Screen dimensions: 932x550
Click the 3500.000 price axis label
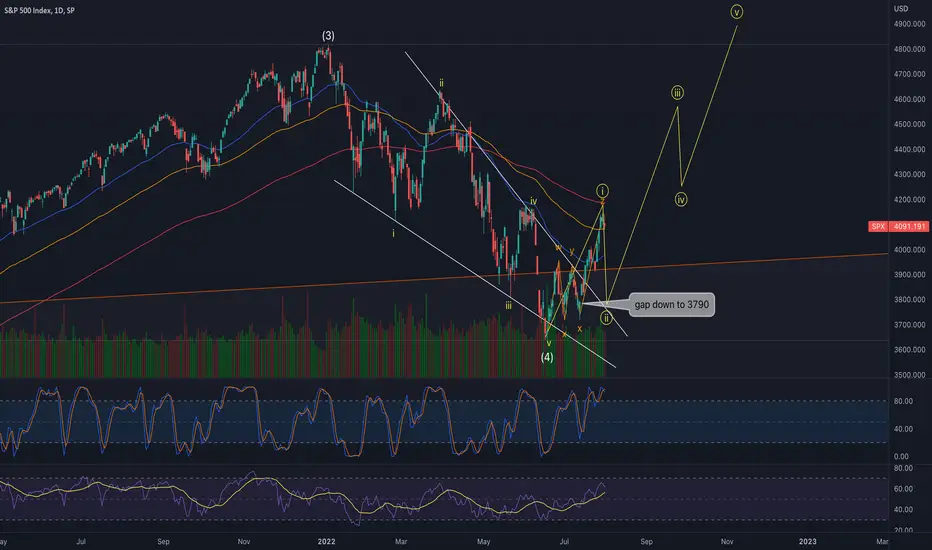pos(909,375)
